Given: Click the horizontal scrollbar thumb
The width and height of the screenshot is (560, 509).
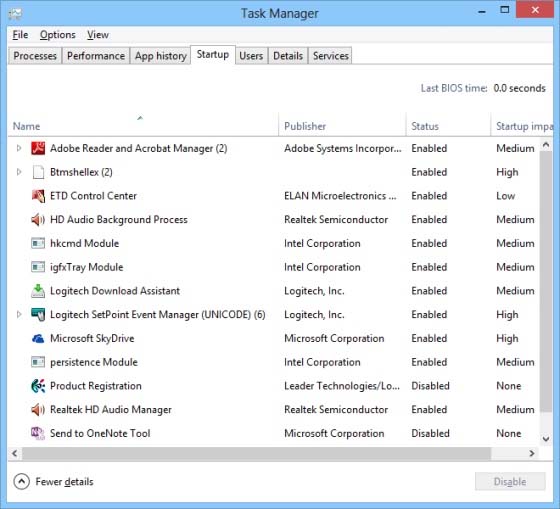Looking at the screenshot, I should pyautogui.click(x=256, y=453).
